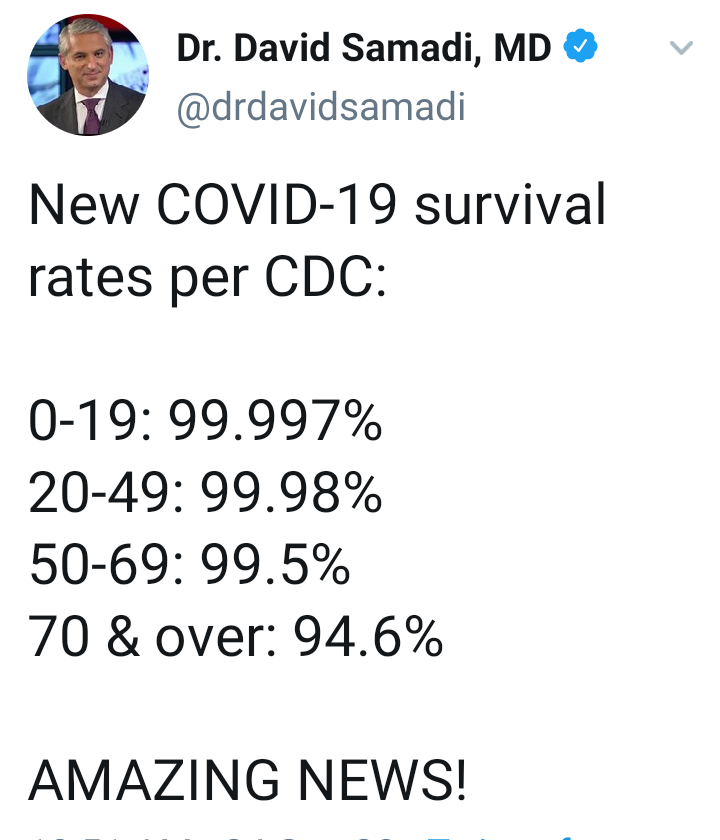Open the @drdavidsamadi handle link
The width and height of the screenshot is (720, 840).
321,107
